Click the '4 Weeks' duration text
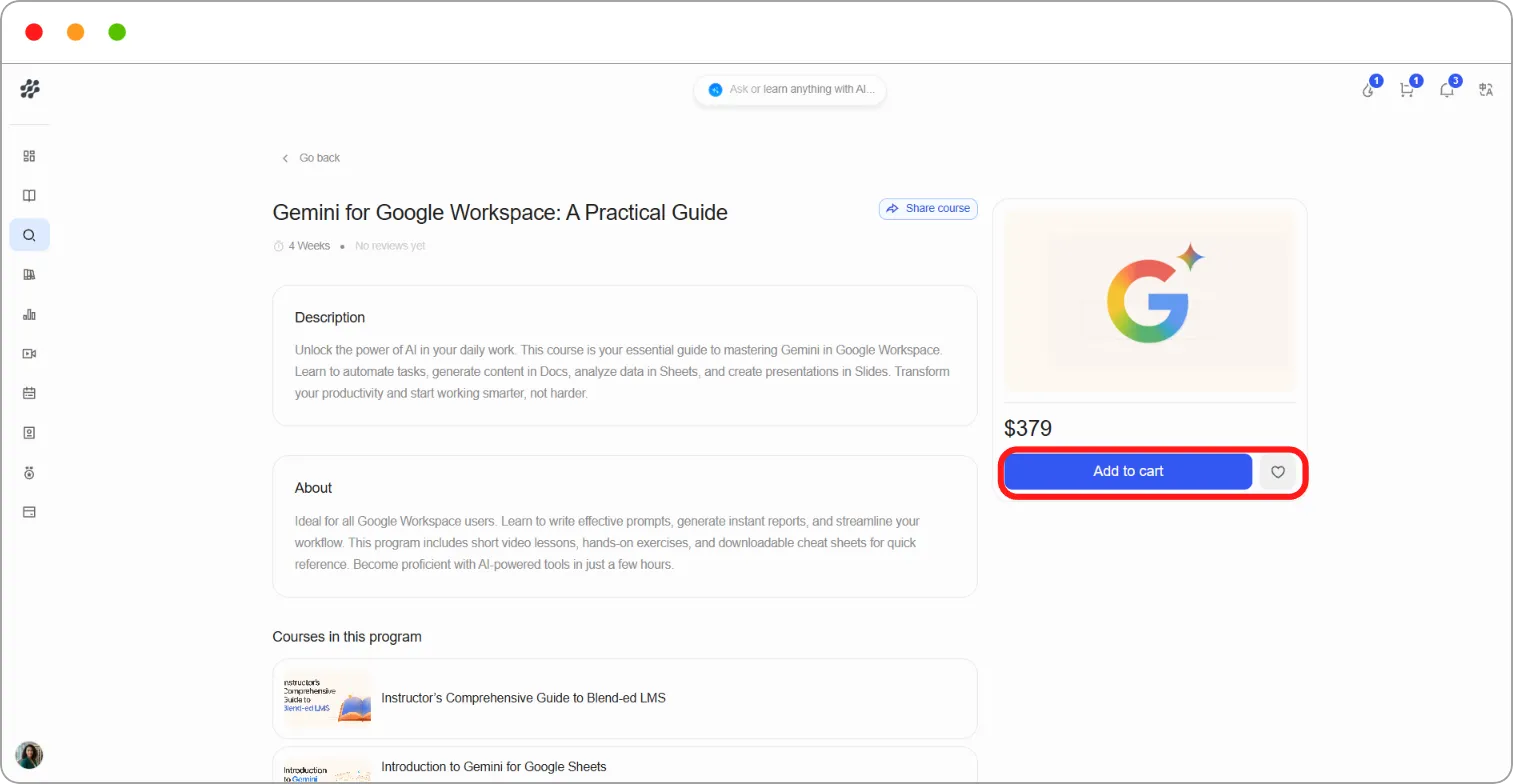This screenshot has width=1513, height=784. (309, 246)
